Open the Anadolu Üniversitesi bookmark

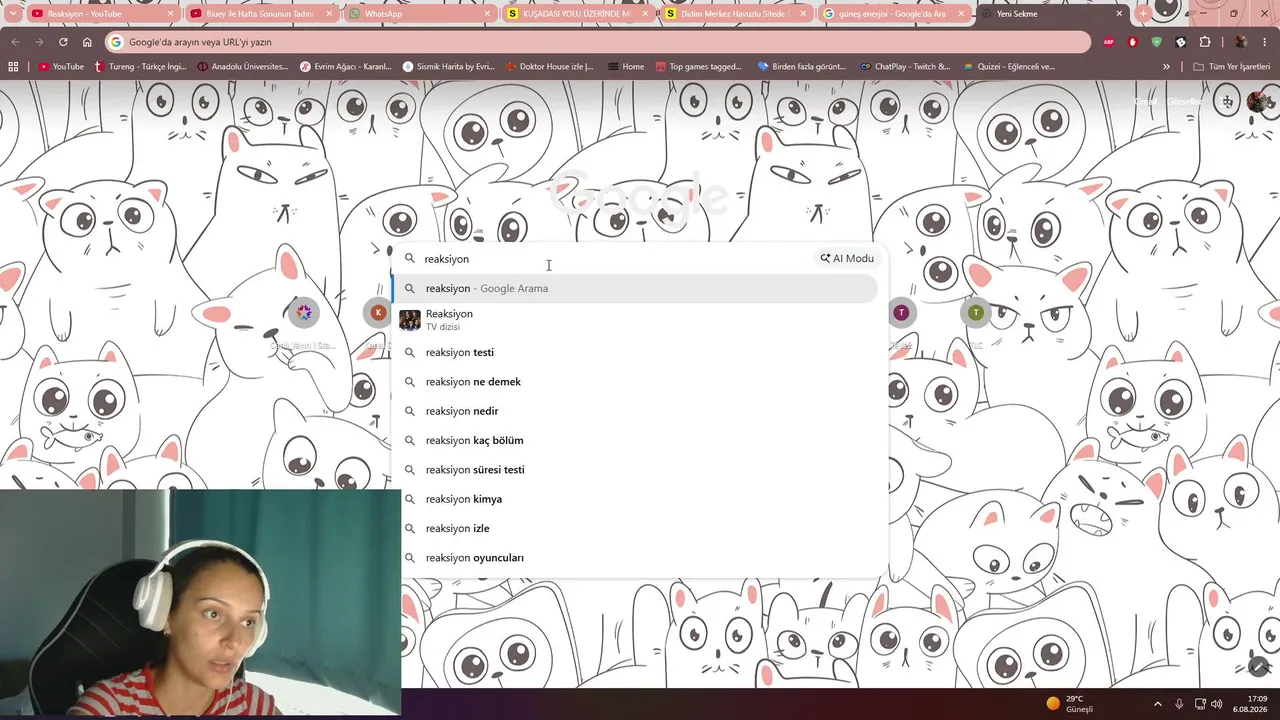(243, 66)
